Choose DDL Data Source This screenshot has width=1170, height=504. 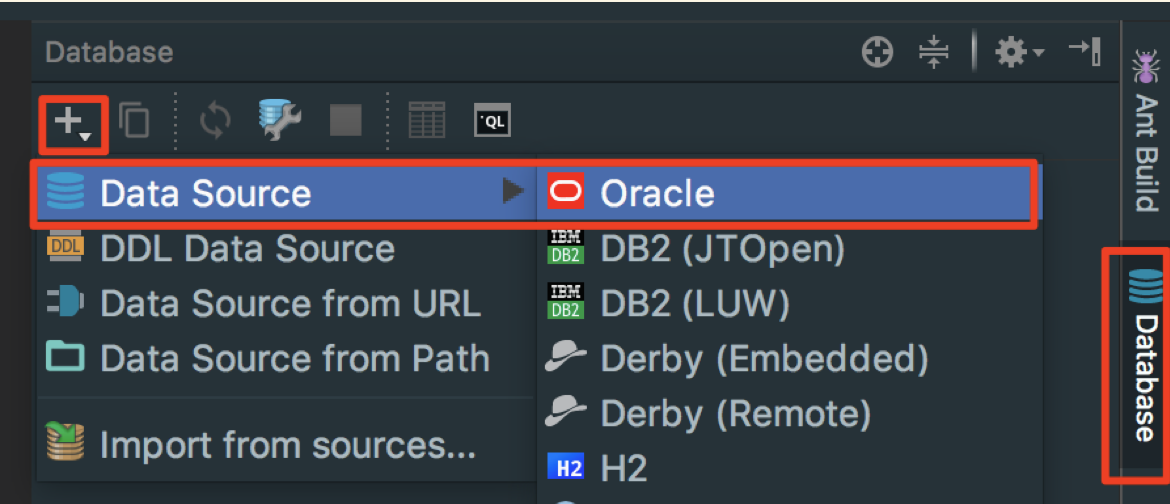(287, 249)
